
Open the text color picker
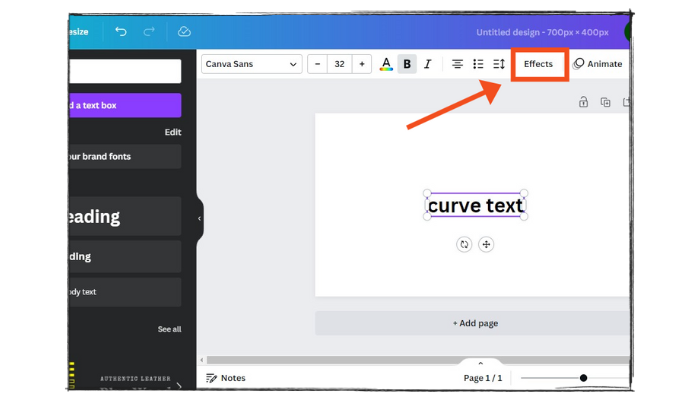pyautogui.click(x=386, y=64)
